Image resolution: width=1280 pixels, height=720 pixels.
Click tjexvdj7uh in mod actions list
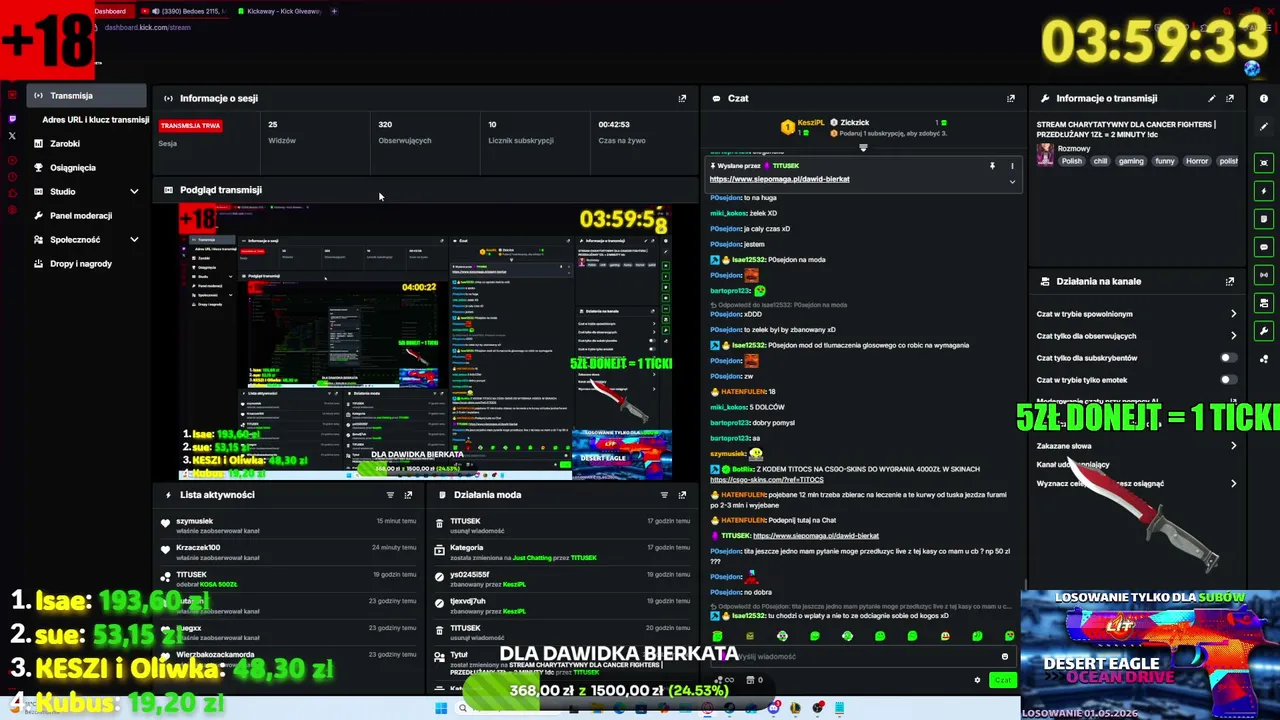pyautogui.click(x=468, y=602)
